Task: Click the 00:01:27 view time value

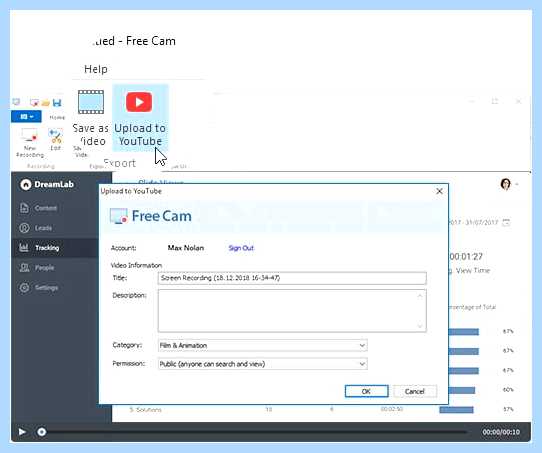Action: click(466, 257)
